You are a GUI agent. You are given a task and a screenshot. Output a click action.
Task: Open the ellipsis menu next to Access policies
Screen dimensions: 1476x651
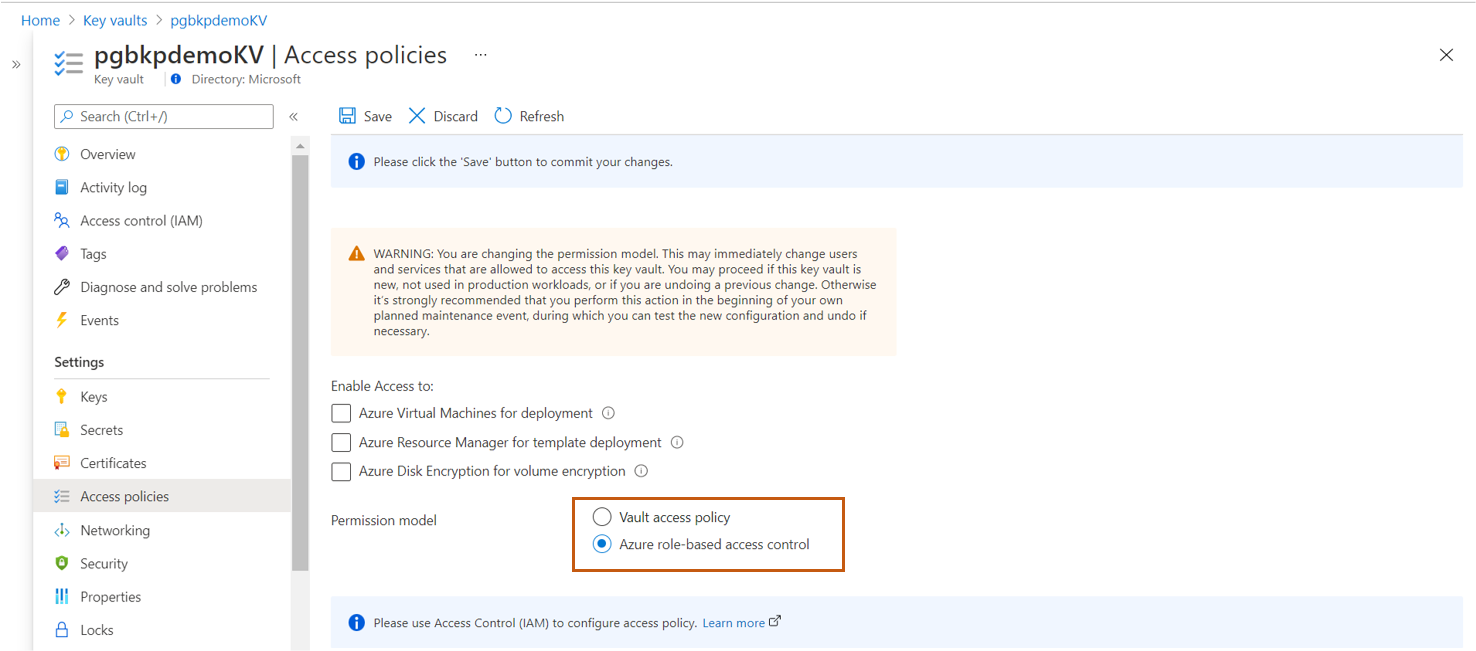[x=480, y=55]
